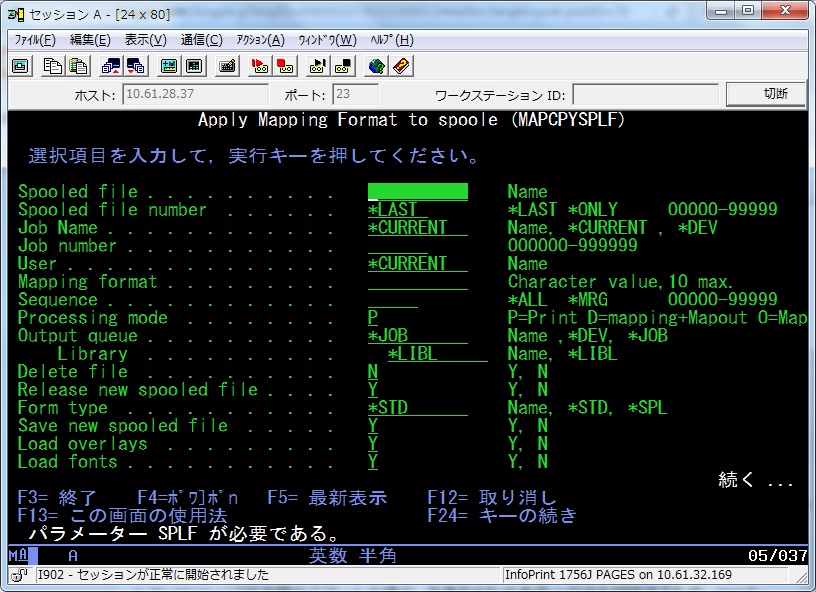Click the F4 prompt function key label
816x592 pixels.
click(188, 498)
